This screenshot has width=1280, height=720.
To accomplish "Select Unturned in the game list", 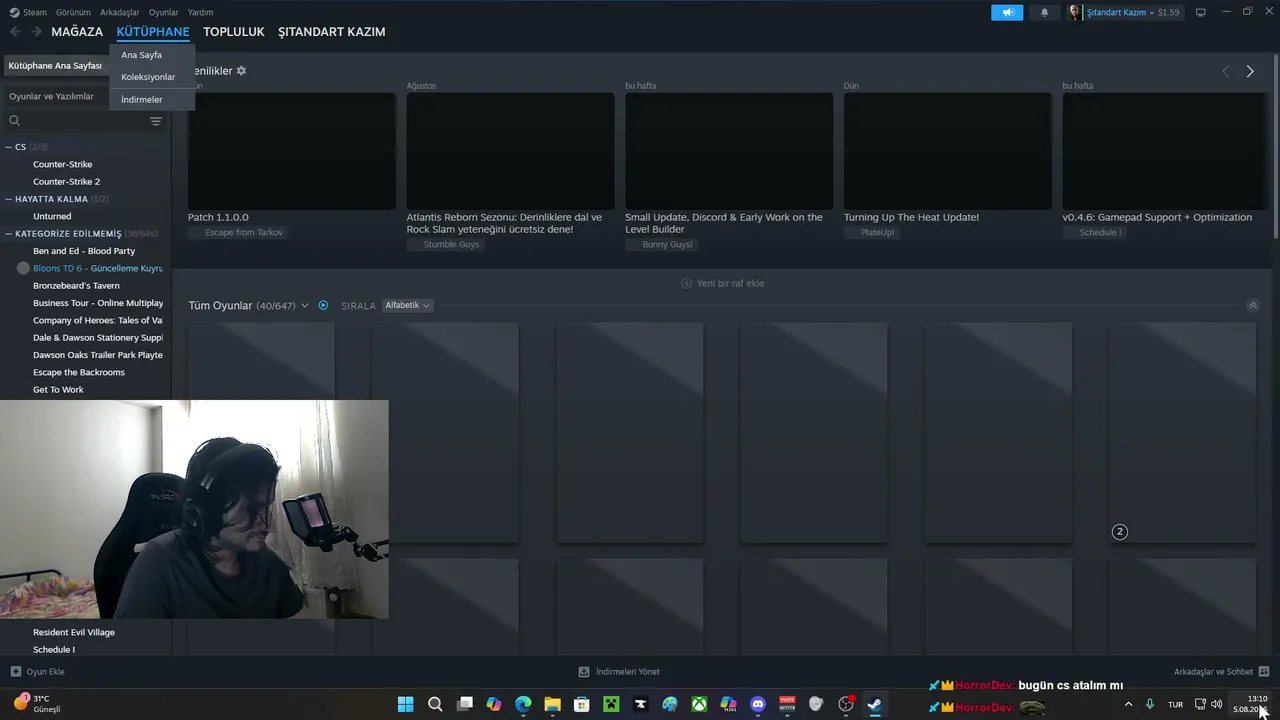I will click(52, 216).
